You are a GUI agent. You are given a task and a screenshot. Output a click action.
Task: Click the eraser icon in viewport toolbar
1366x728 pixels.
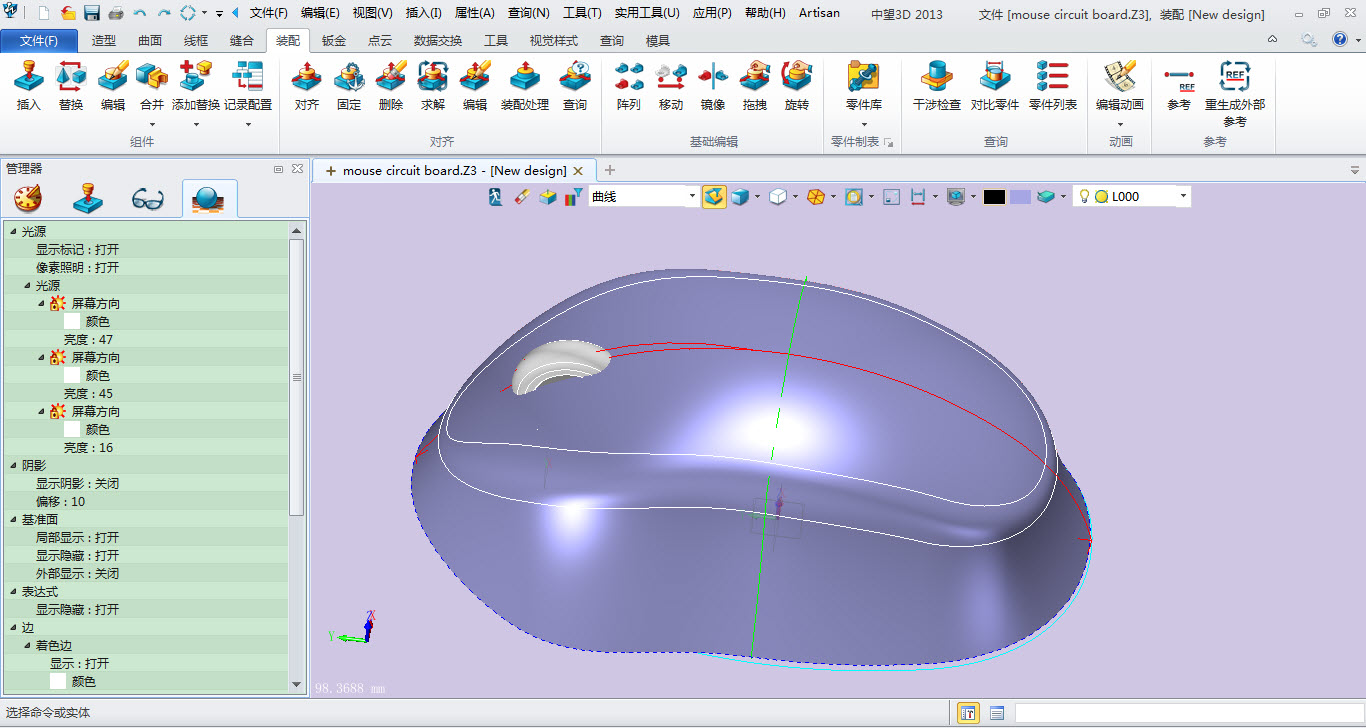click(x=520, y=197)
